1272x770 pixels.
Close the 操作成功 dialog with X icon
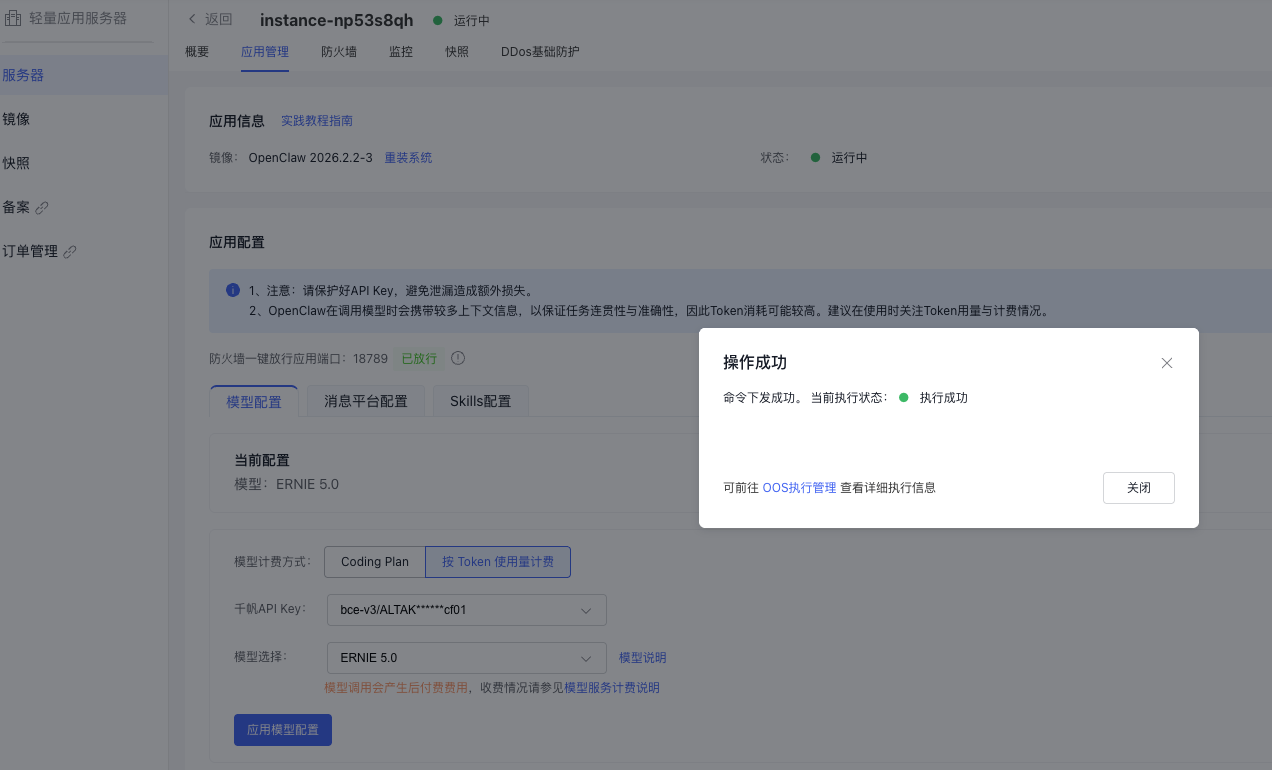(1166, 363)
